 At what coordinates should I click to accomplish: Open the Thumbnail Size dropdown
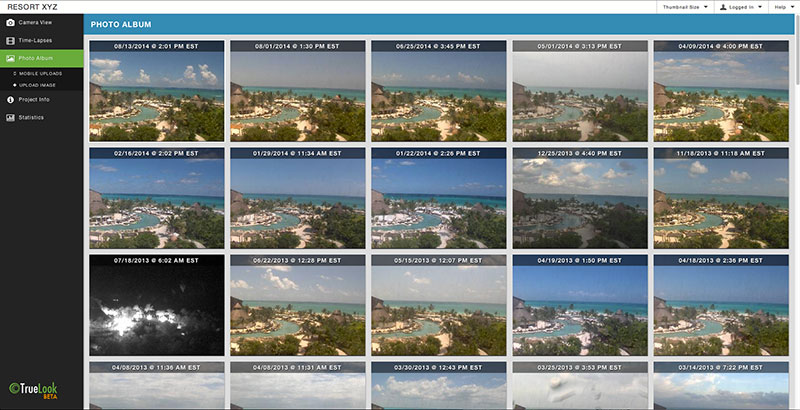[685, 7]
